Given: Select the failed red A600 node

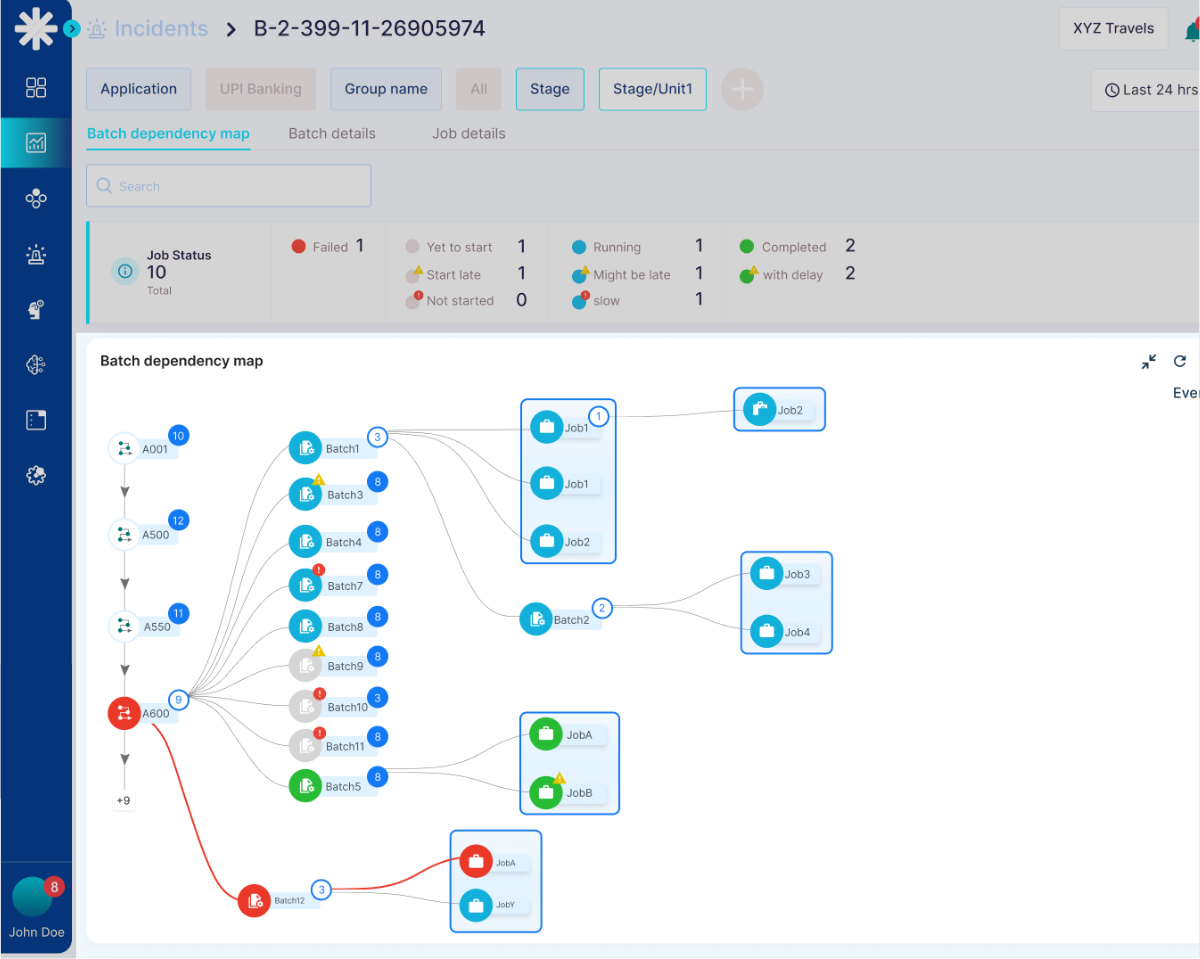Looking at the screenshot, I should [124, 713].
